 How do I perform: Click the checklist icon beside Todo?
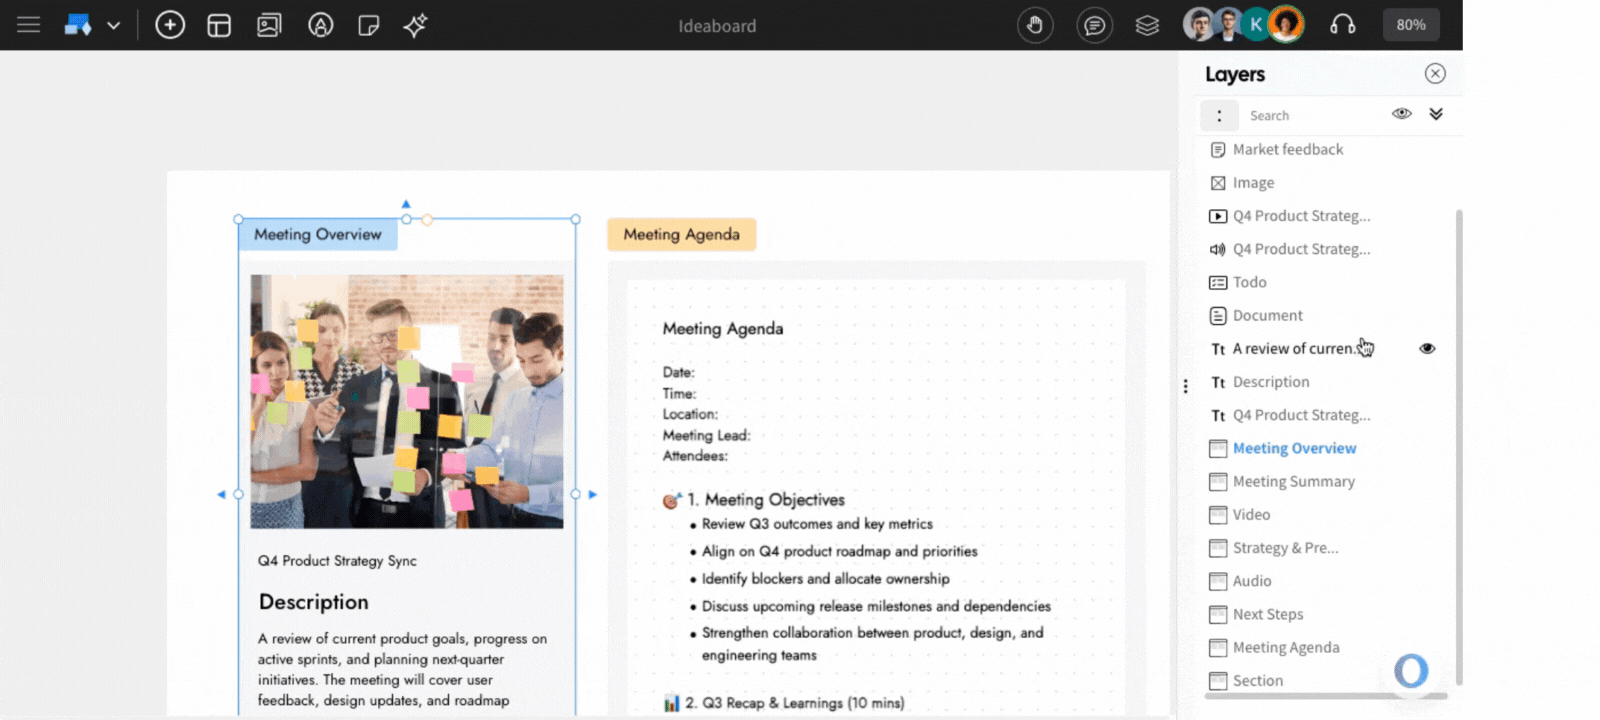click(1218, 283)
